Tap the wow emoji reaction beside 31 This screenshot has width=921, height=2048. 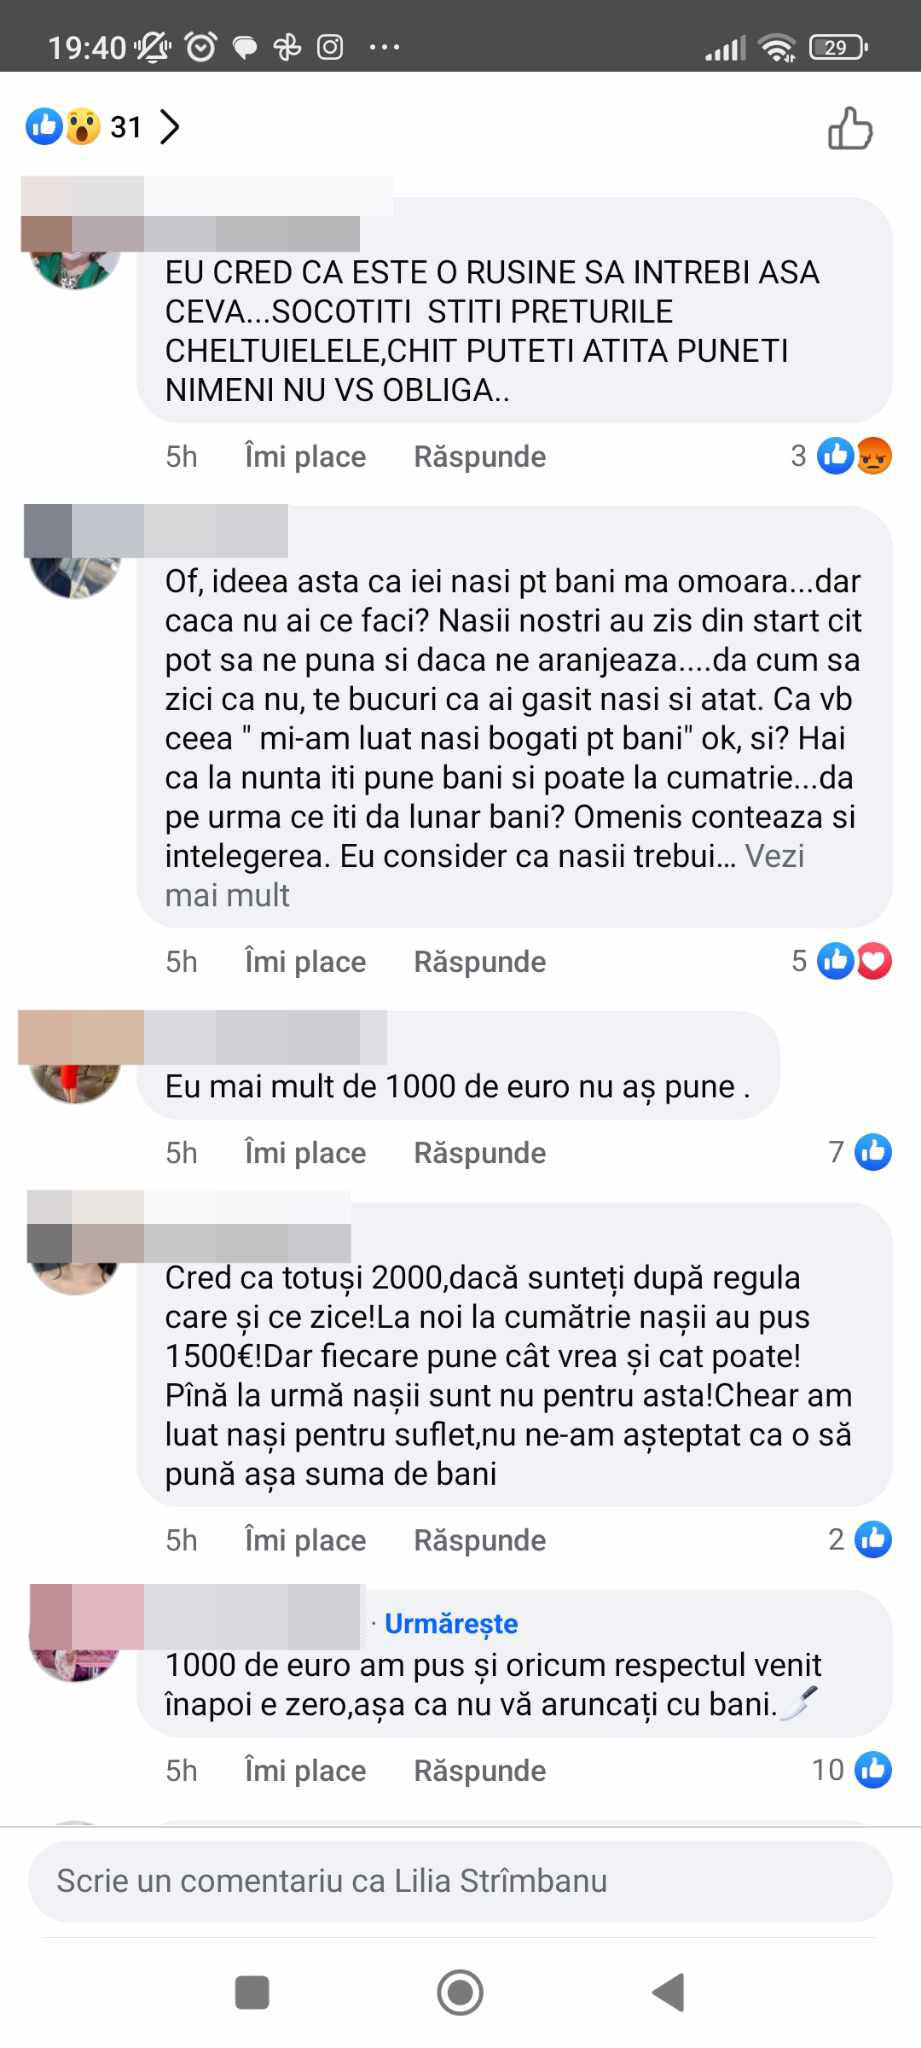(x=83, y=127)
